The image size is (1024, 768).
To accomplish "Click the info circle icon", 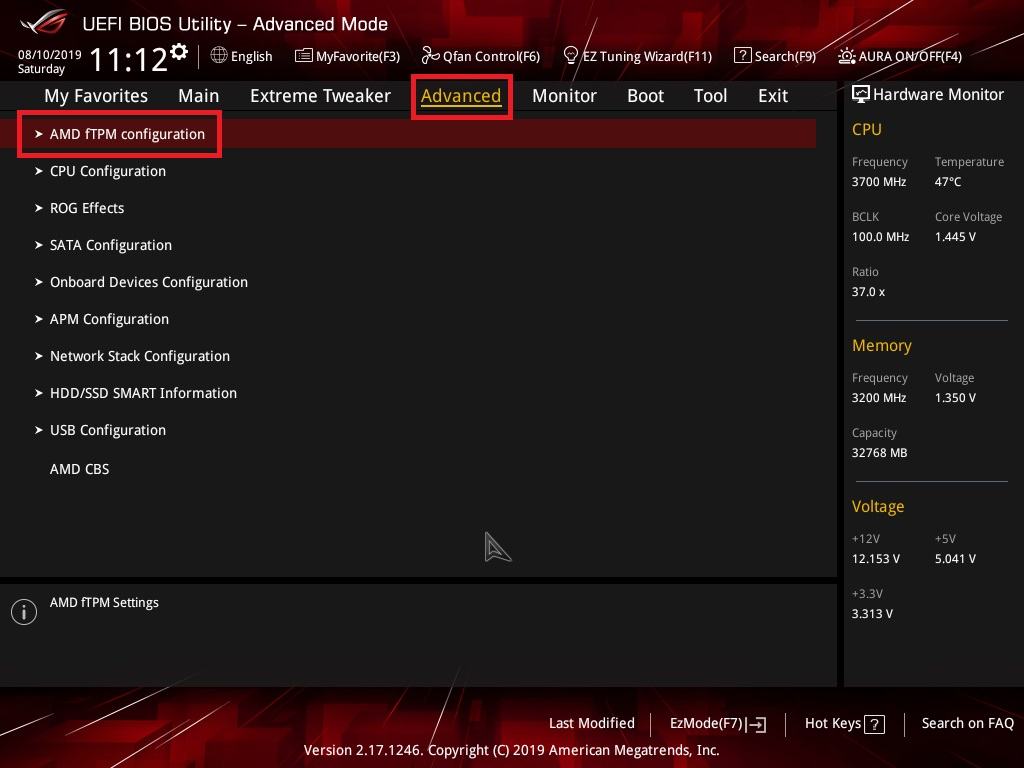I will 24,612.
